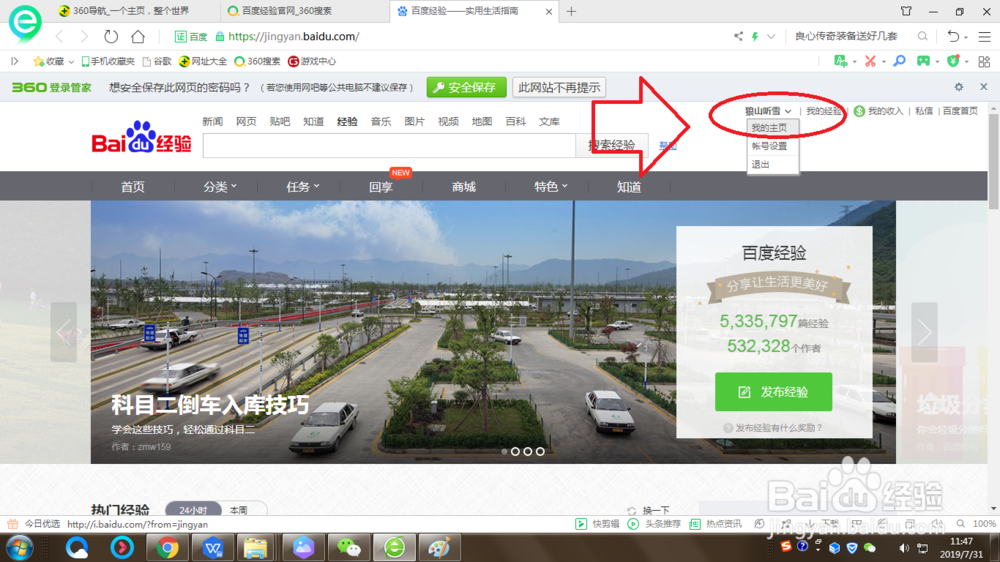This screenshot has width=1000, height=562.
Task: Expand the bookmarks sidebar arrow
Action: click(x=15, y=61)
